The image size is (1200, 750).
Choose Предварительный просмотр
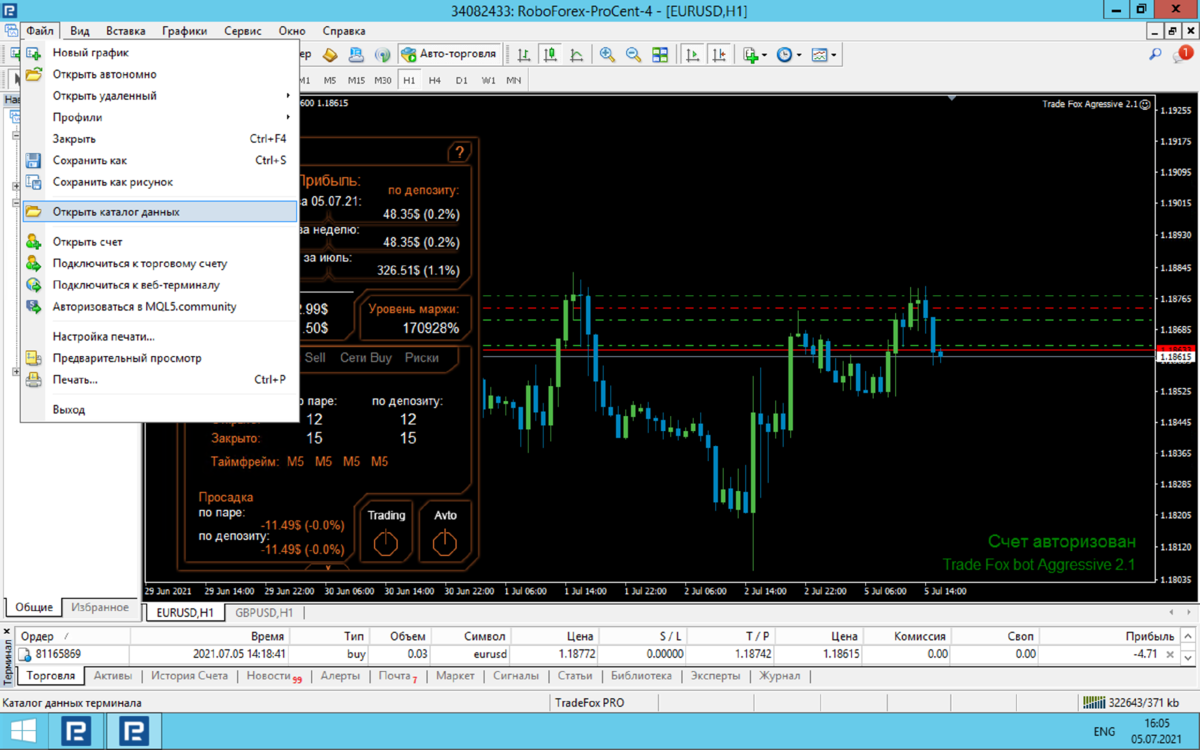click(x=160, y=358)
